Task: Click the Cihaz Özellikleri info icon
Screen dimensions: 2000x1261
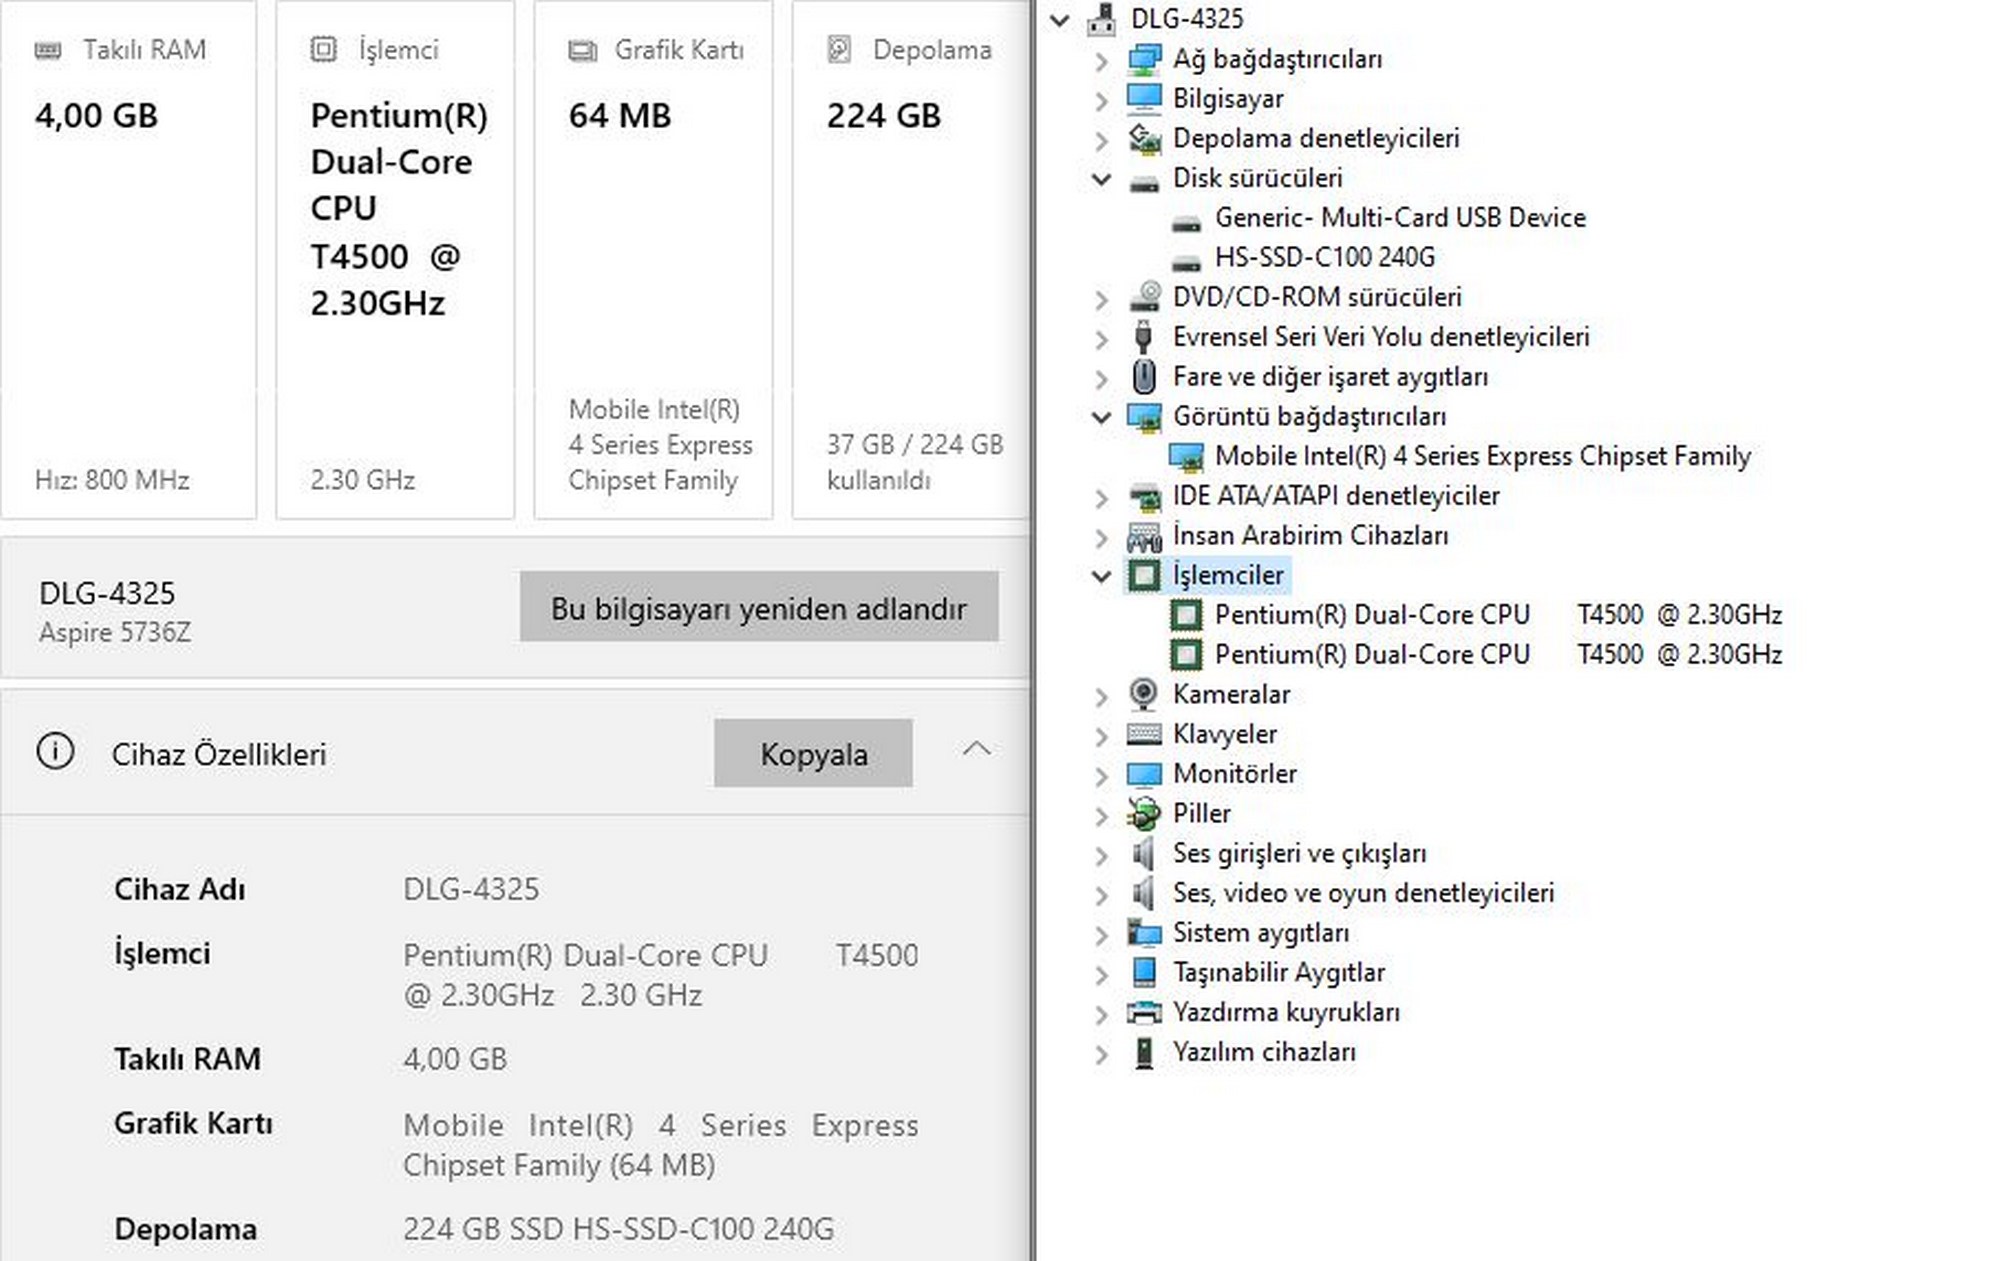Action: (x=55, y=751)
